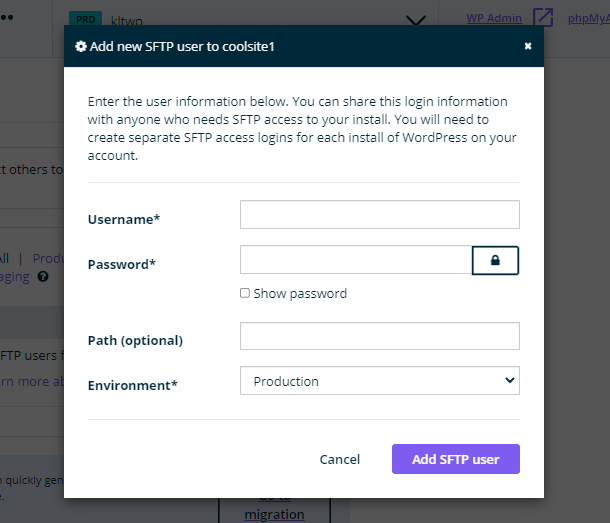Click the help question mark icon

pos(43,277)
